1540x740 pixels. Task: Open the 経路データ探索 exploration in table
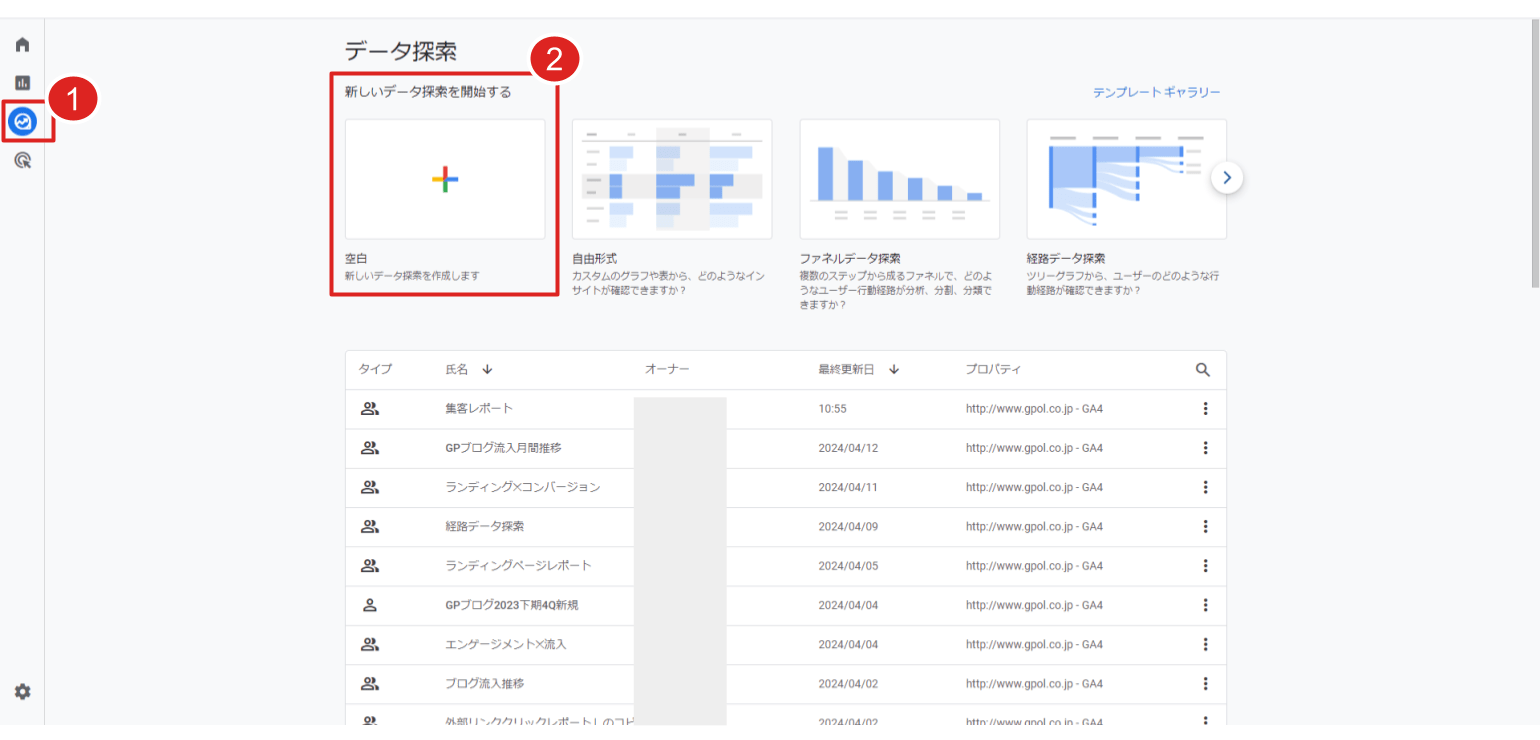pyautogui.click(x=484, y=526)
